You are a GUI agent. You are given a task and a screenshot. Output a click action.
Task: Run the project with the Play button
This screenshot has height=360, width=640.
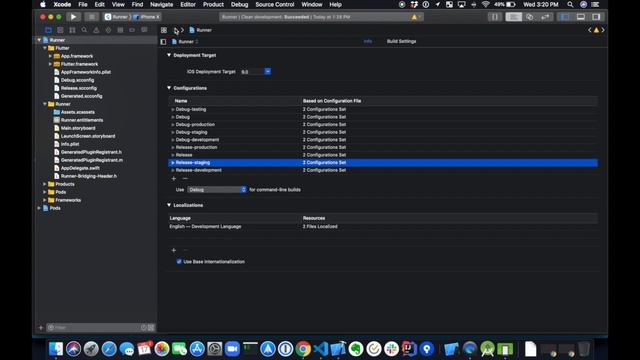point(73,17)
